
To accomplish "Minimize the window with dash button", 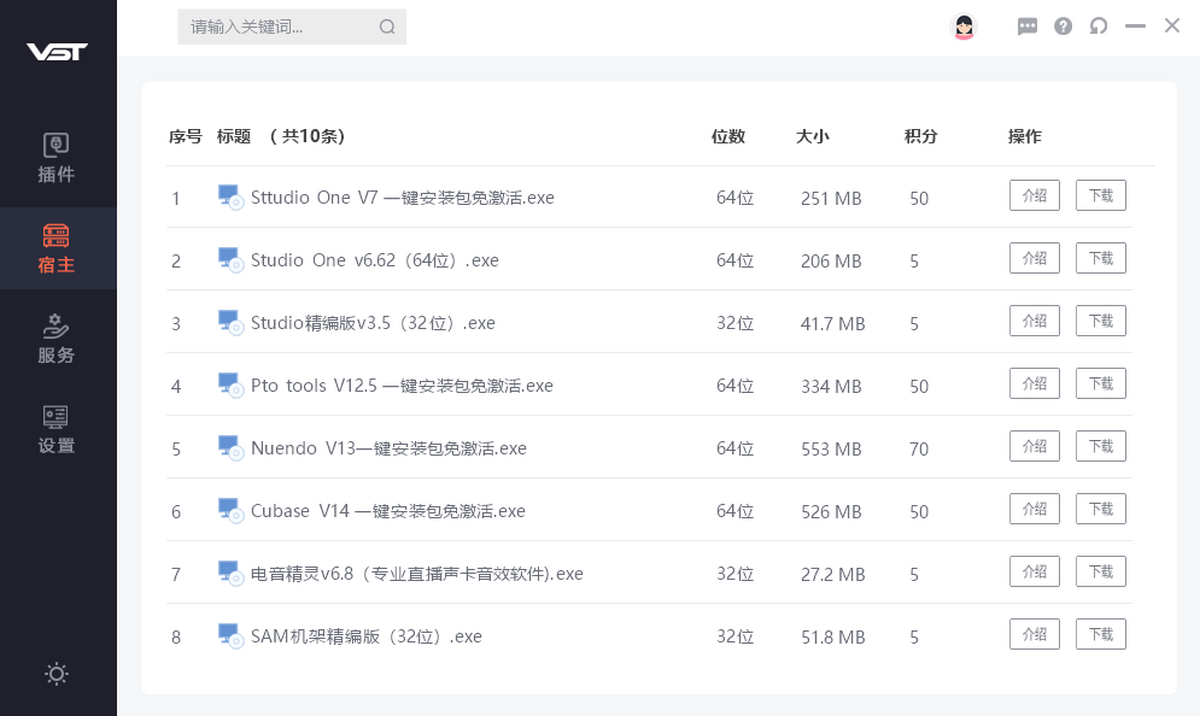I will click(1135, 27).
